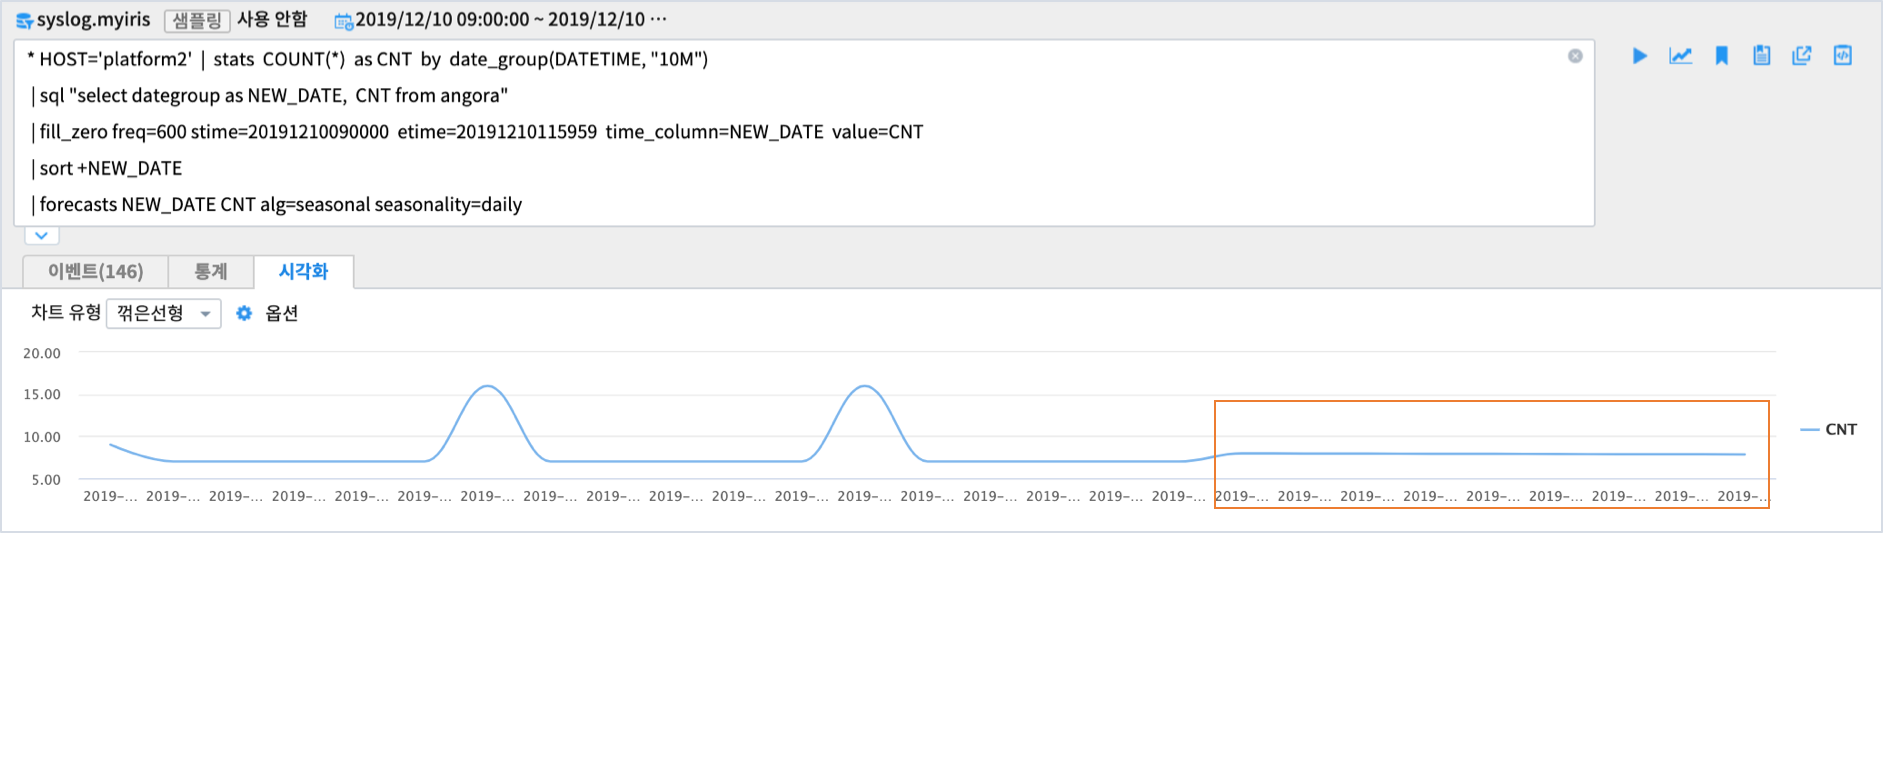The image size is (1883, 777).
Task: Click the 옵션 options label
Action: pyautogui.click(x=282, y=313)
